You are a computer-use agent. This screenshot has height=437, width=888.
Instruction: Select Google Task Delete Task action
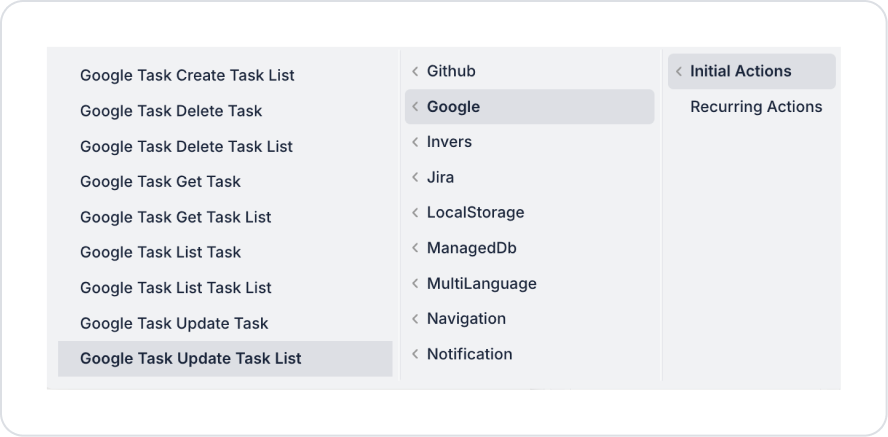pos(171,111)
